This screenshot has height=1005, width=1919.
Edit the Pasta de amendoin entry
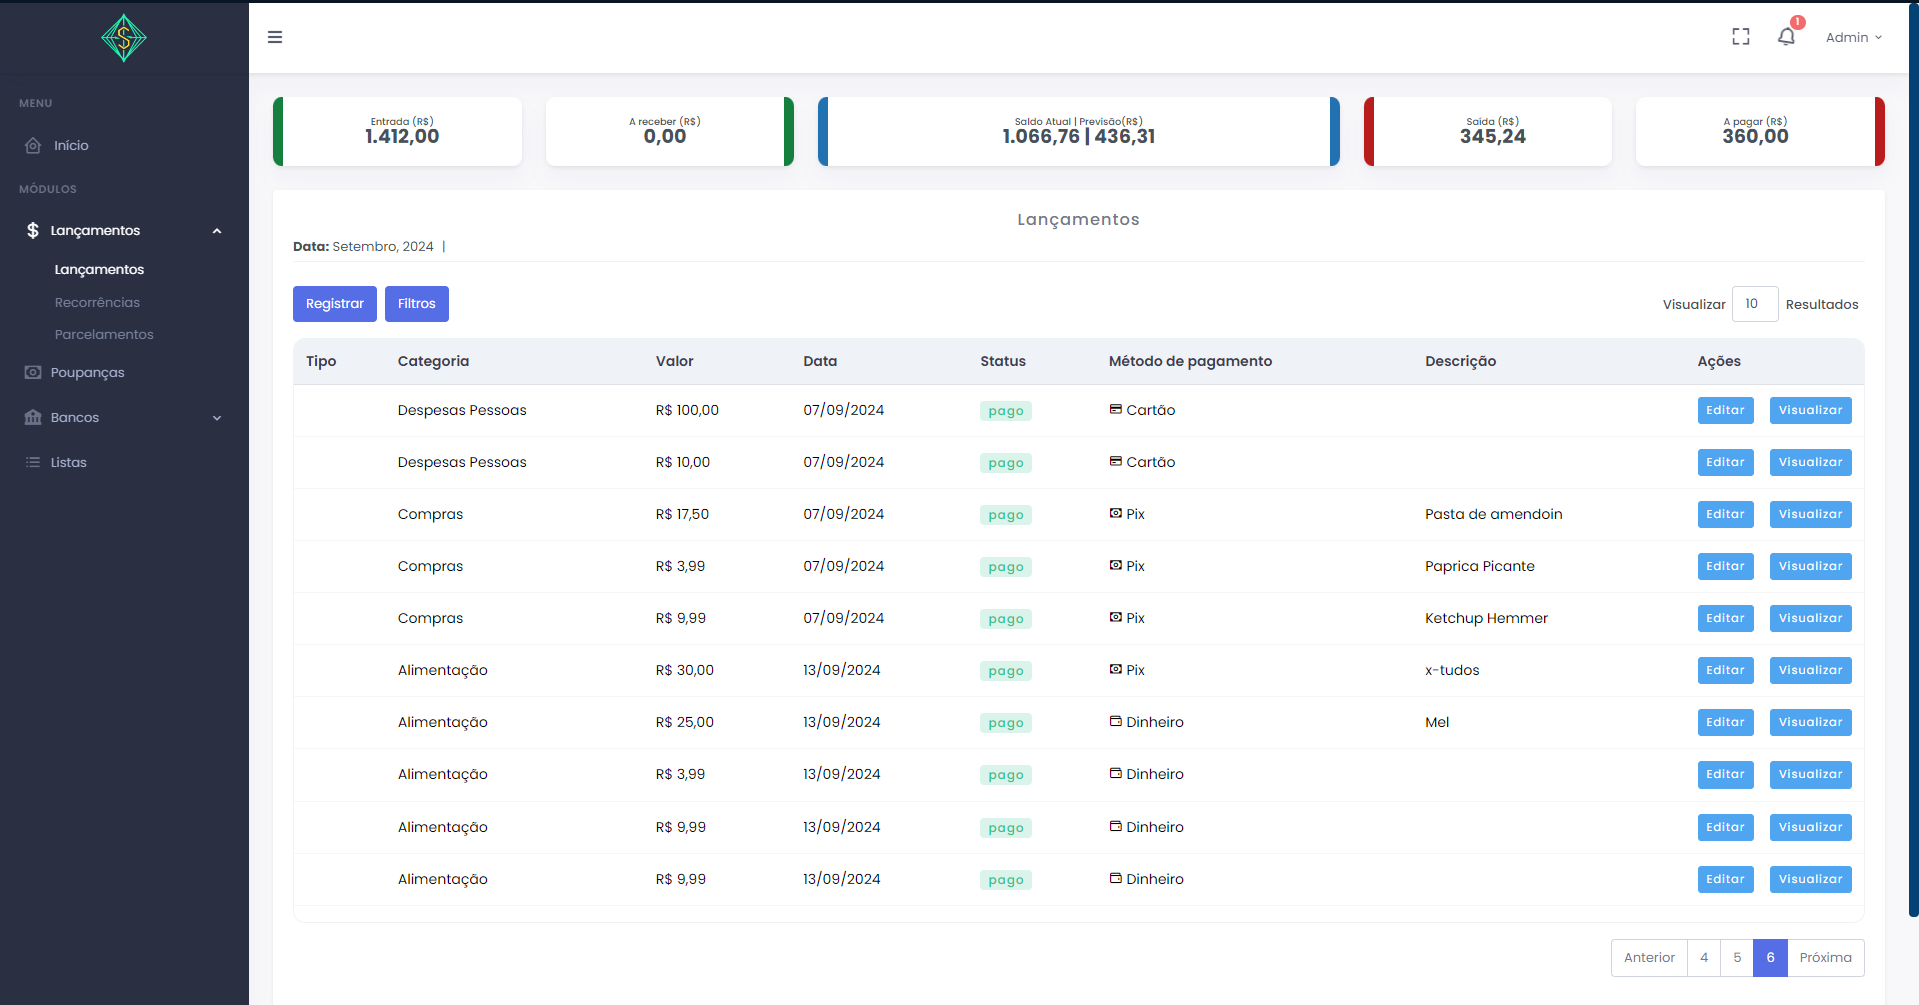tap(1725, 515)
